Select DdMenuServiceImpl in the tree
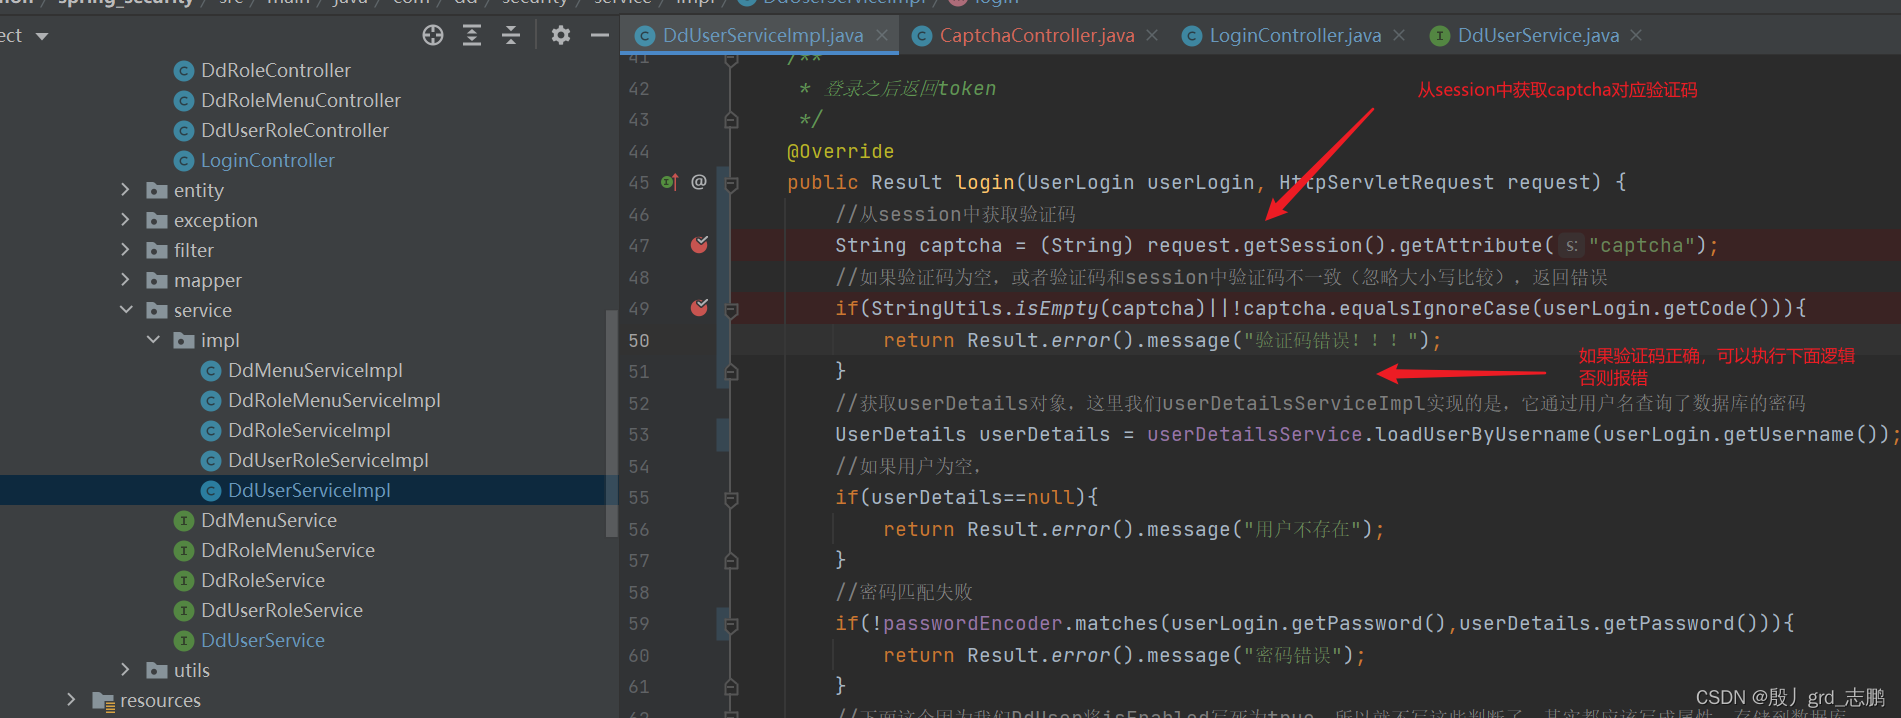Viewport: 1901px width, 718px height. [315, 370]
